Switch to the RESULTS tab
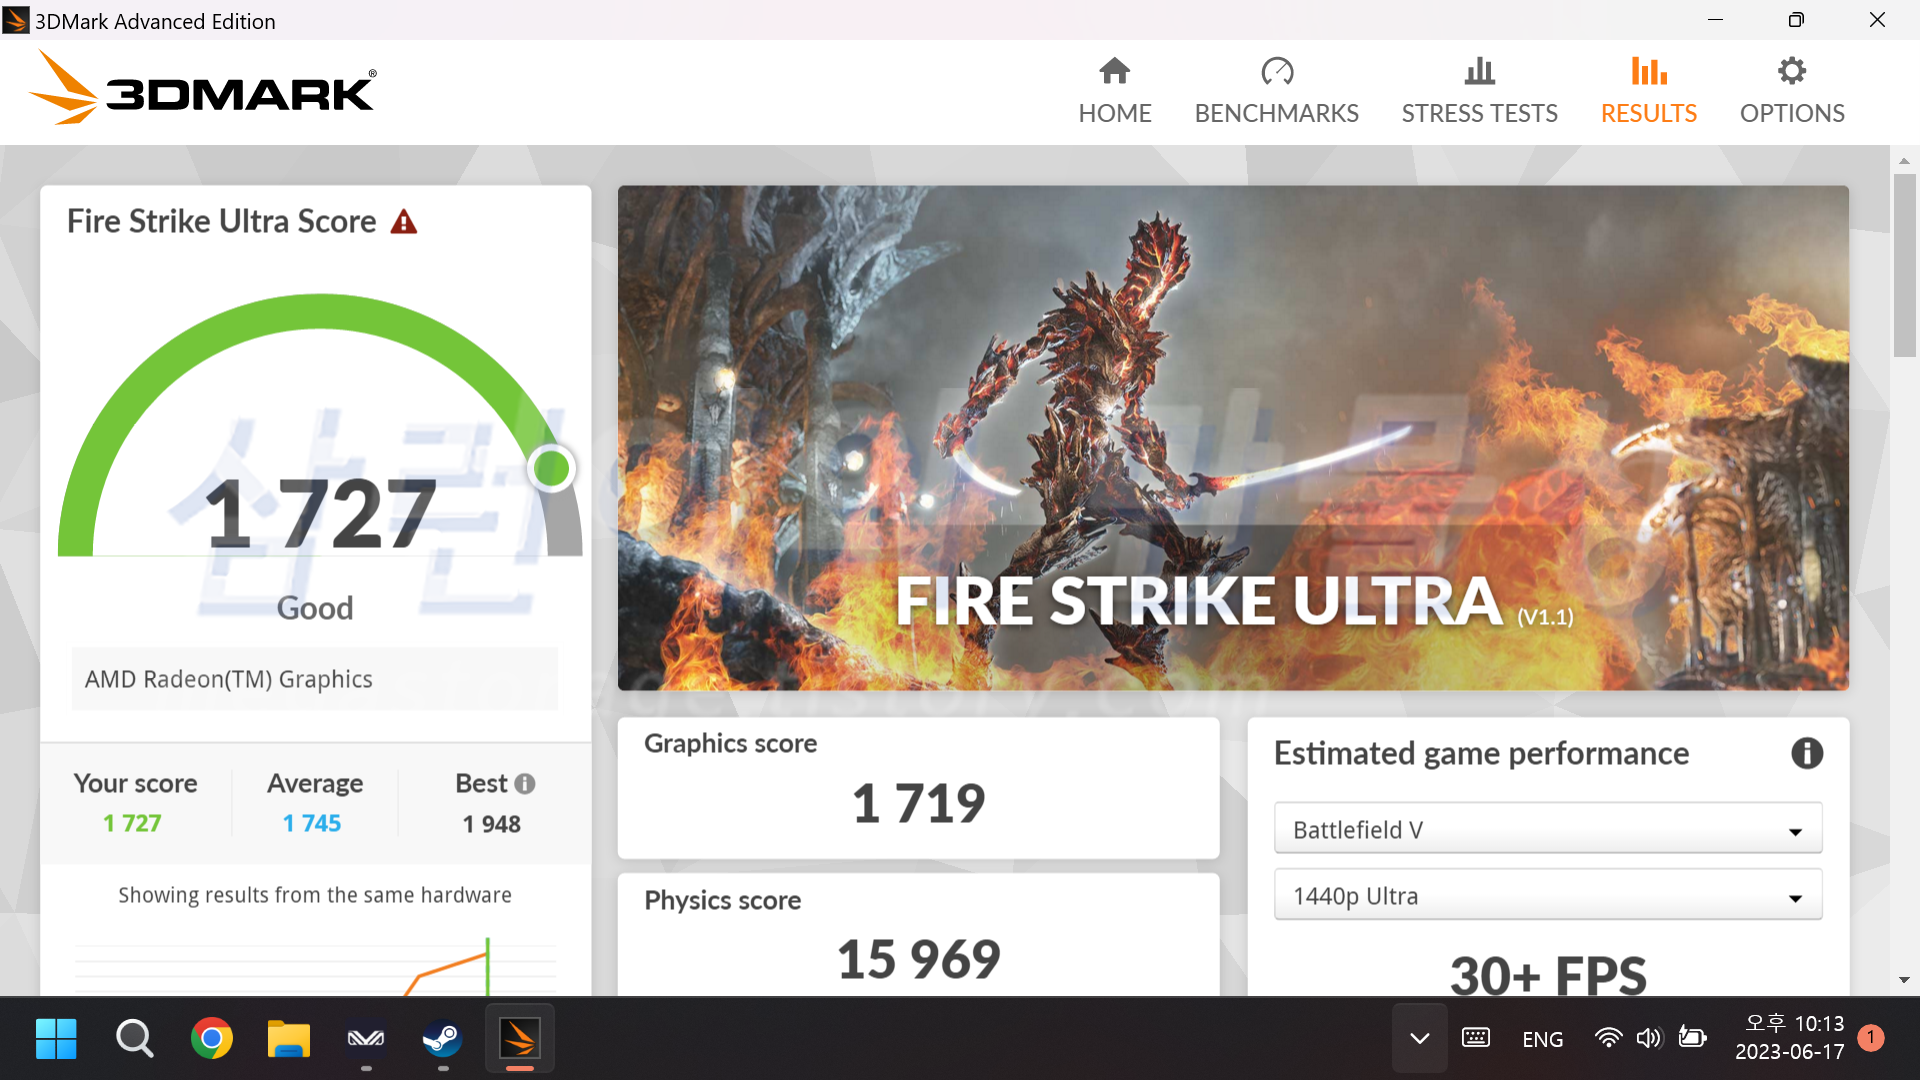Image resolution: width=1920 pixels, height=1080 pixels. tap(1648, 113)
